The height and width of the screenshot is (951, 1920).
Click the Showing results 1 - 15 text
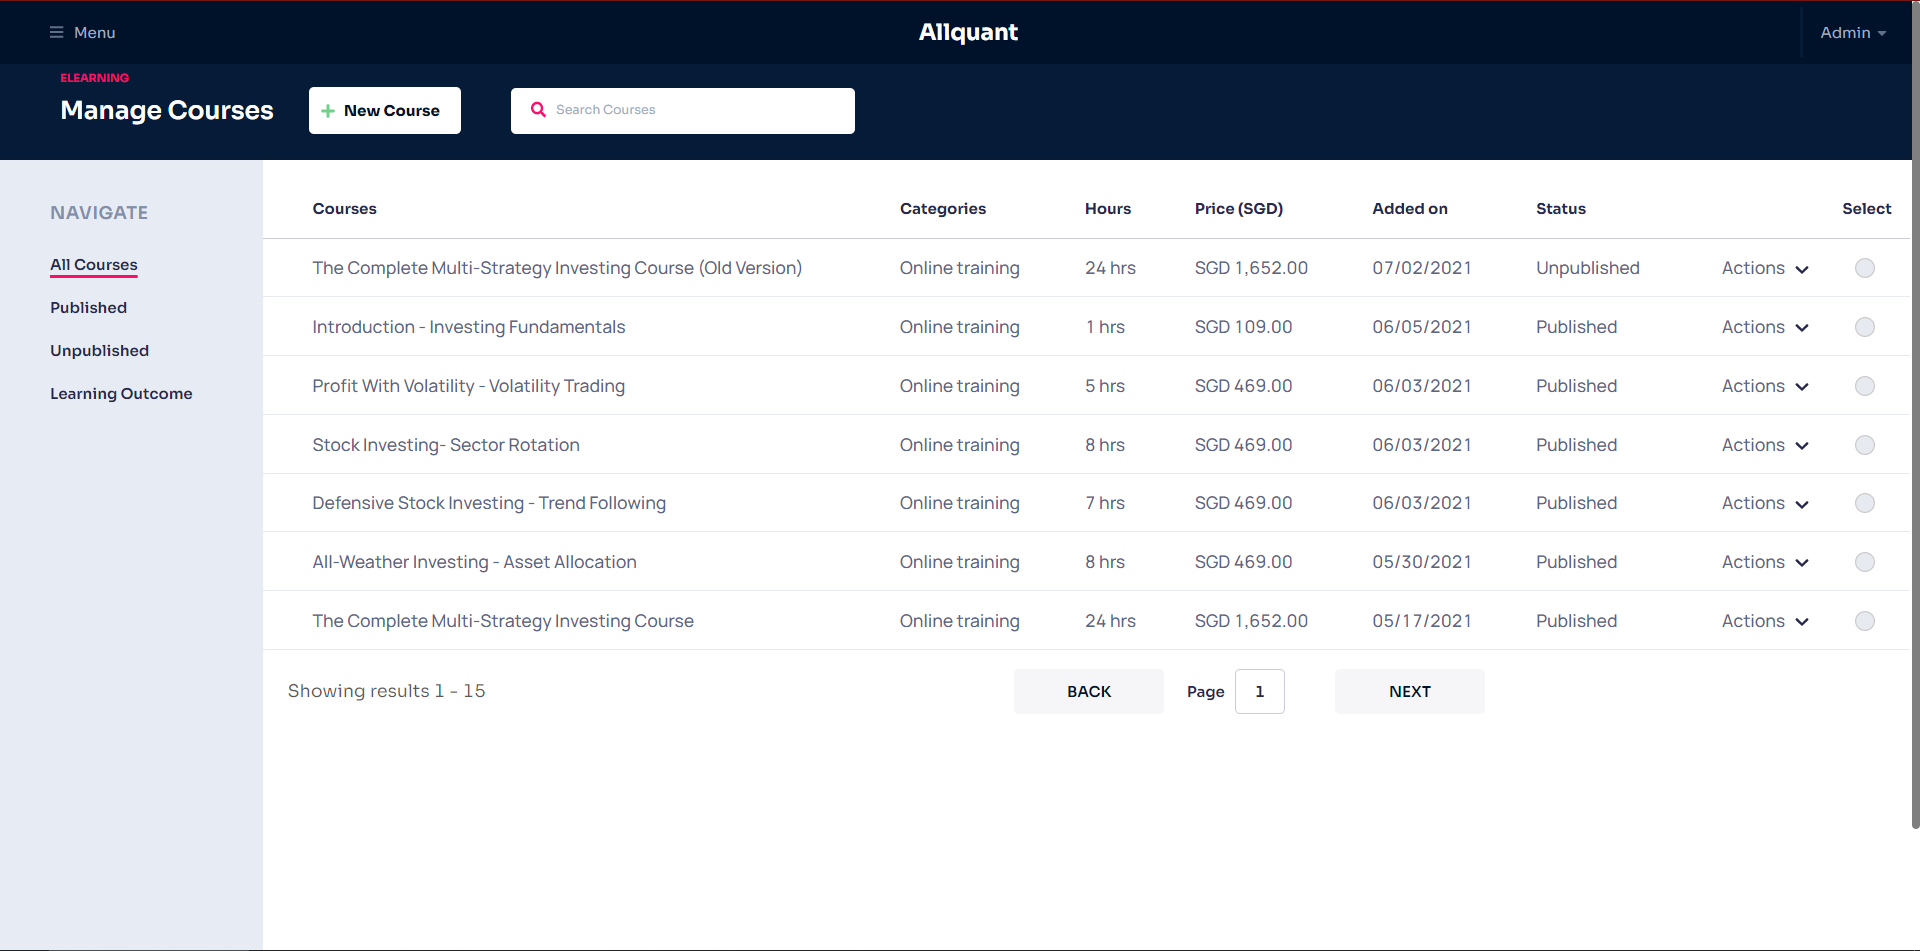[x=387, y=691]
